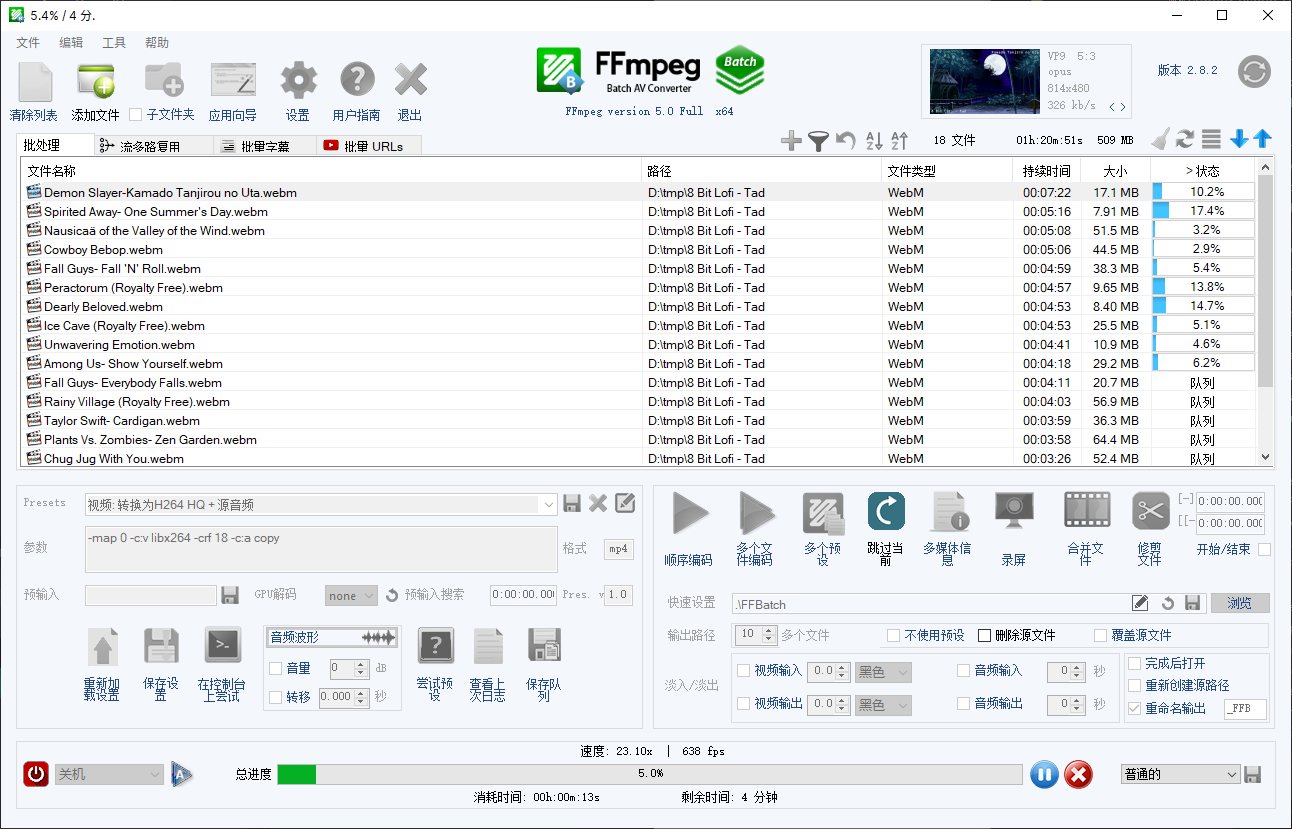
Task: Select the 清除列表 (clear list) icon
Action: tap(35, 80)
